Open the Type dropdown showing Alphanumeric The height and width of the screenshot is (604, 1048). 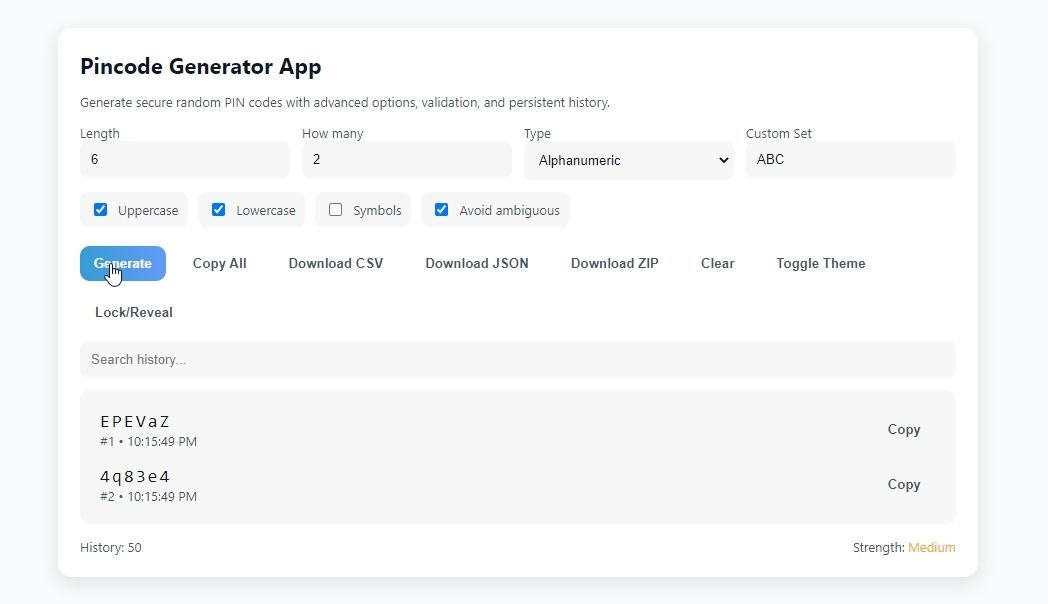[628, 160]
